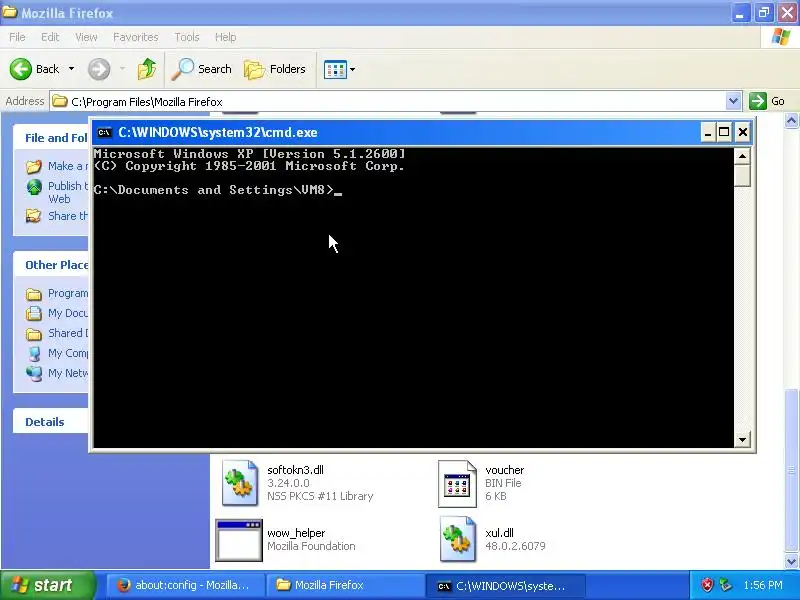
Task: Click the Windows flag logo in Explorer
Action: [x=781, y=37]
